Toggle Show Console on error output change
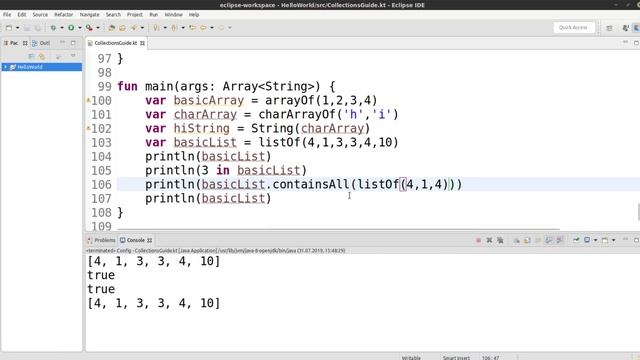 click(x=560, y=240)
